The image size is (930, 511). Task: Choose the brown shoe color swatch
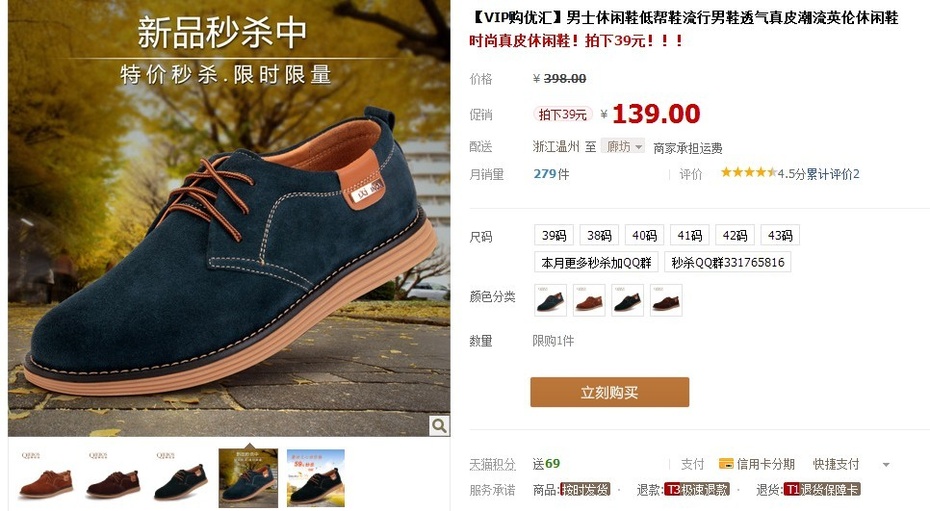point(589,300)
